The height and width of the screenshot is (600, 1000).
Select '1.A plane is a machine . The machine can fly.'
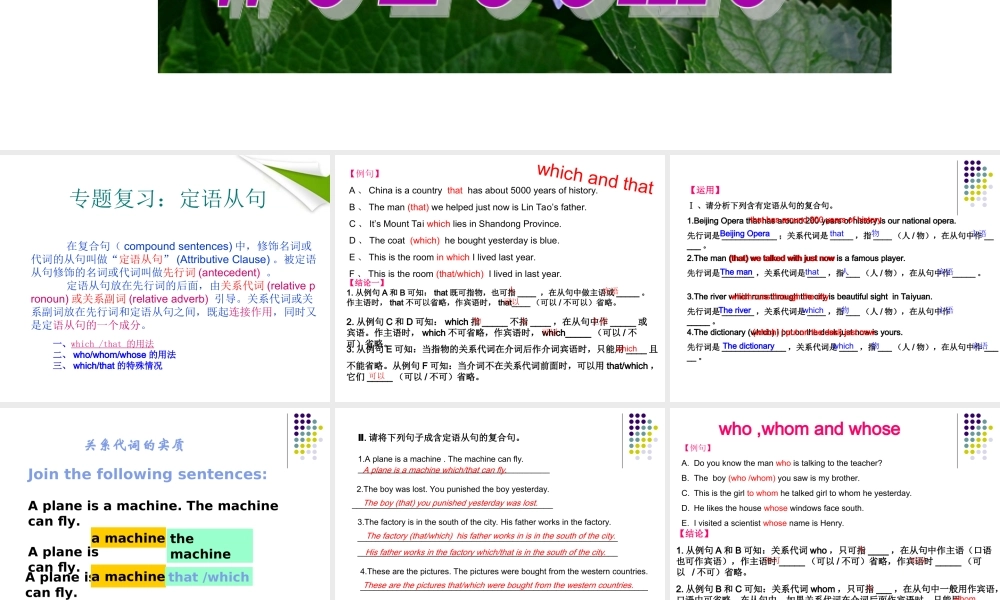click(440, 458)
